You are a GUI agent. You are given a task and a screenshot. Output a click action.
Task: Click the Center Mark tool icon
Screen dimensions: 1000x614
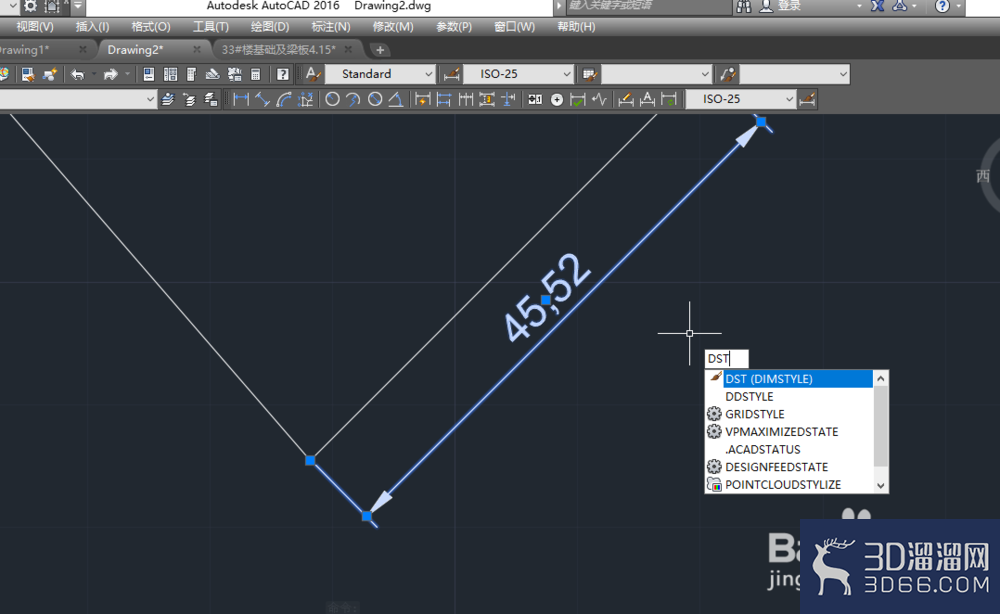click(557, 99)
